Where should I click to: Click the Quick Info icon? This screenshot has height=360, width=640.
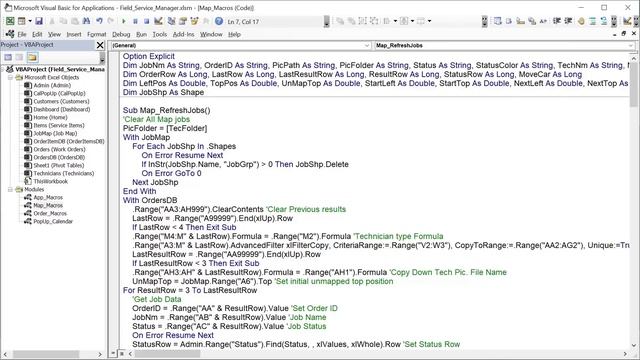click(x=520, y=21)
